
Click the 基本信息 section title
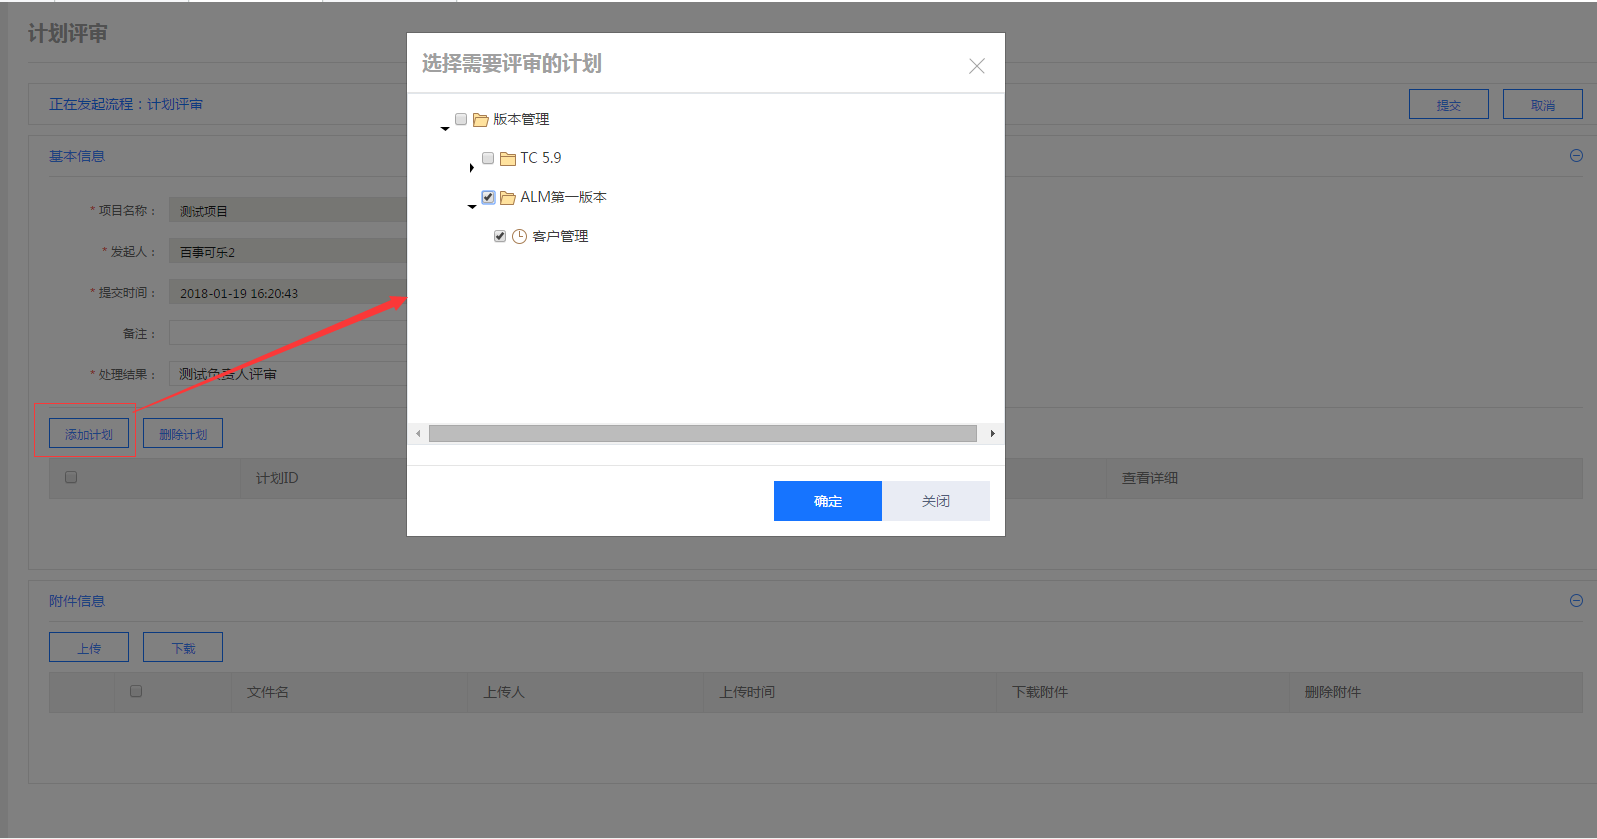pos(77,156)
